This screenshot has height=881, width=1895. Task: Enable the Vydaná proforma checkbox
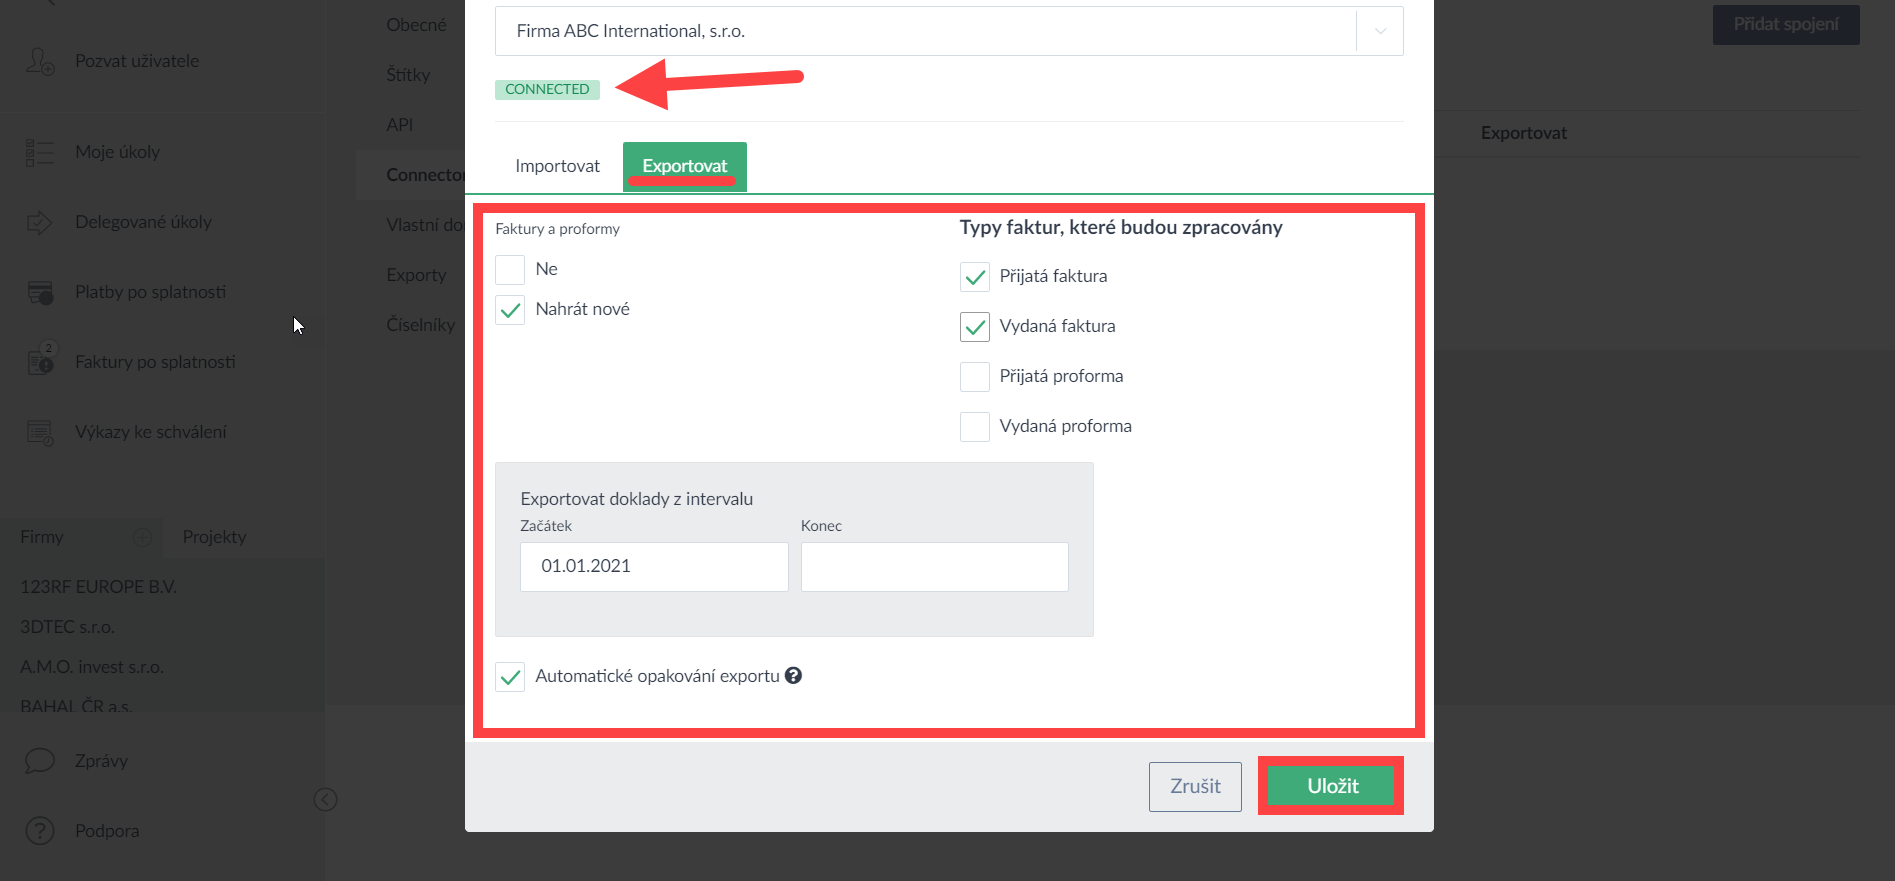[x=975, y=427]
